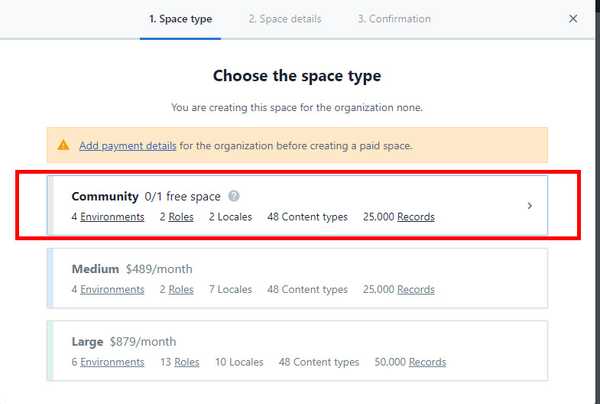Click the help icon beside free space
Image resolution: width=600 pixels, height=404 pixels.
click(233, 196)
